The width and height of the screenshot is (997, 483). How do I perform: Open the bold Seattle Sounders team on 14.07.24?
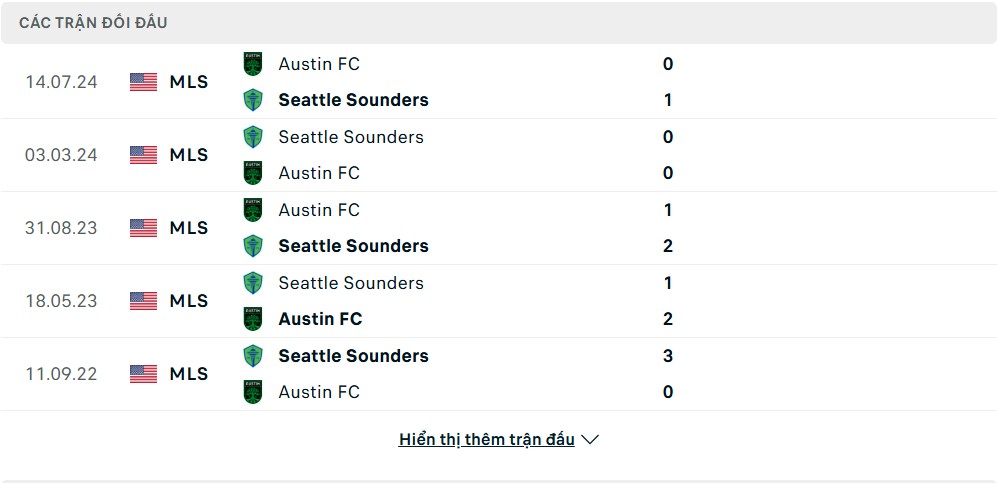pyautogui.click(x=354, y=100)
